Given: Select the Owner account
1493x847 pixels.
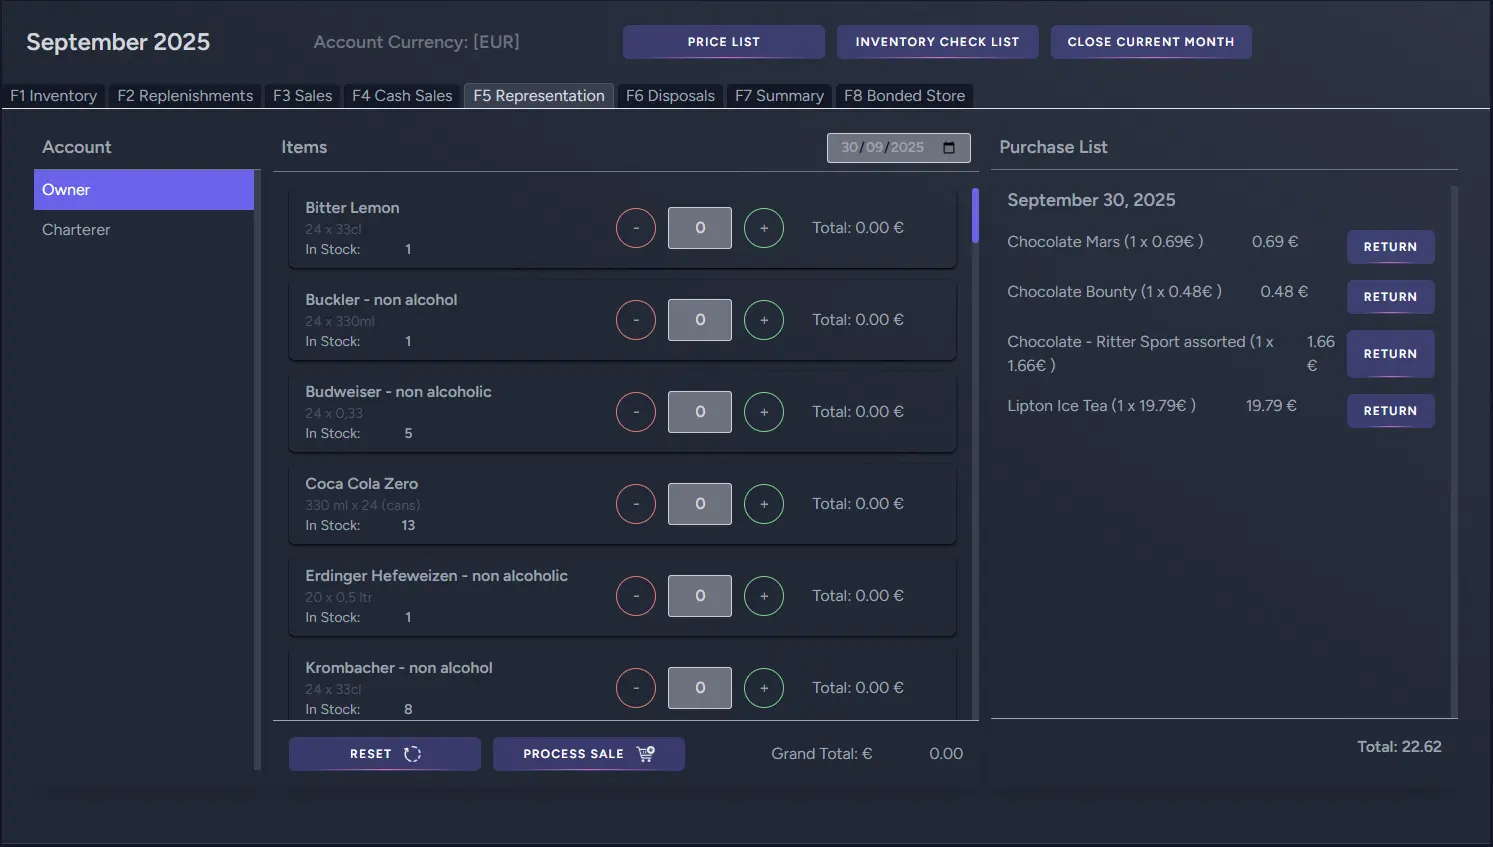Looking at the screenshot, I should point(143,190).
